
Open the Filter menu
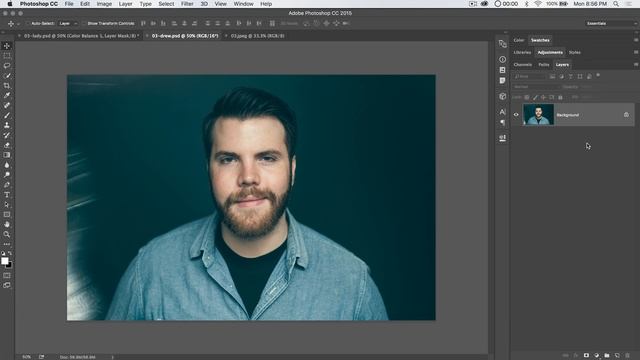pyautogui.click(x=187, y=4)
